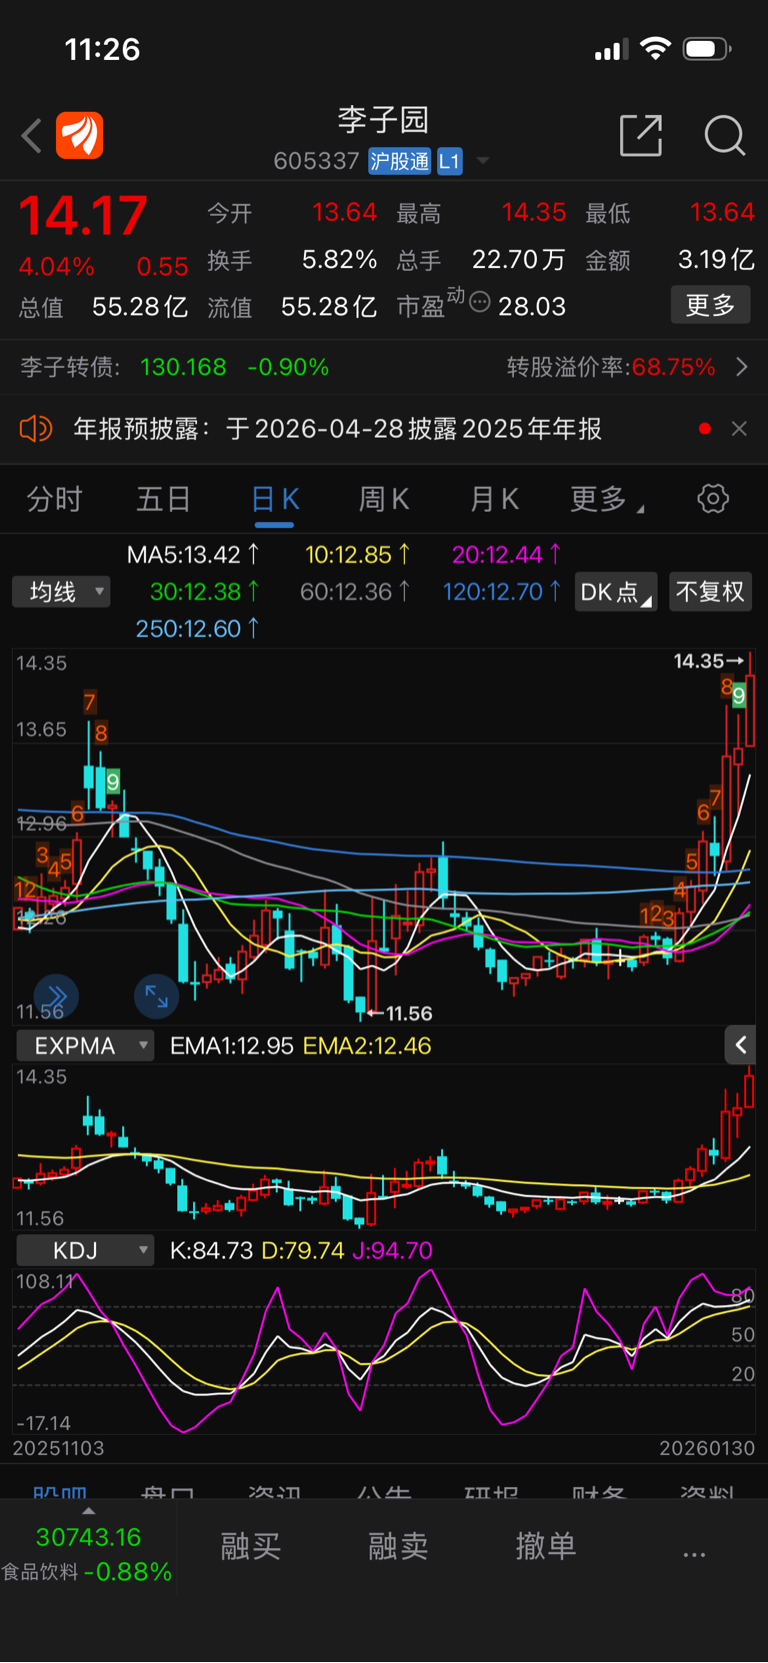Viewport: 768px width, 1663px height.
Task: Tap the announcement speaker icon
Action: (x=36, y=429)
